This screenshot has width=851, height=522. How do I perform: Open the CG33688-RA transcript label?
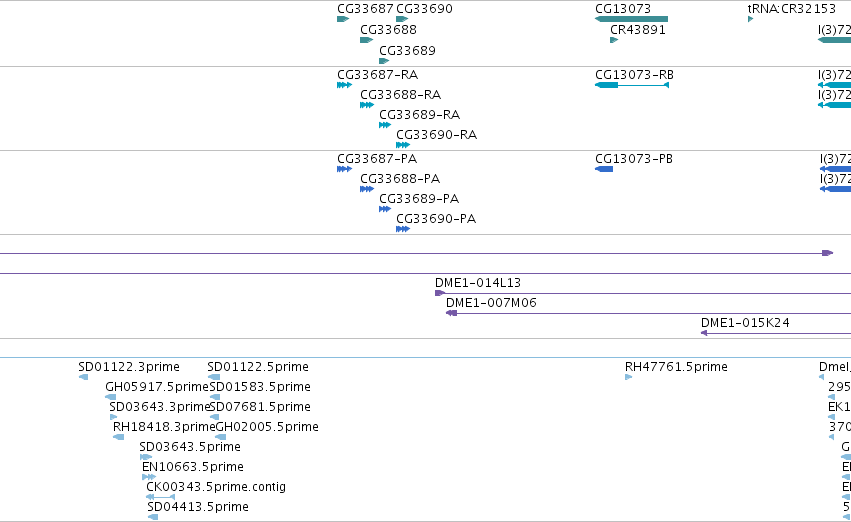[x=400, y=95]
